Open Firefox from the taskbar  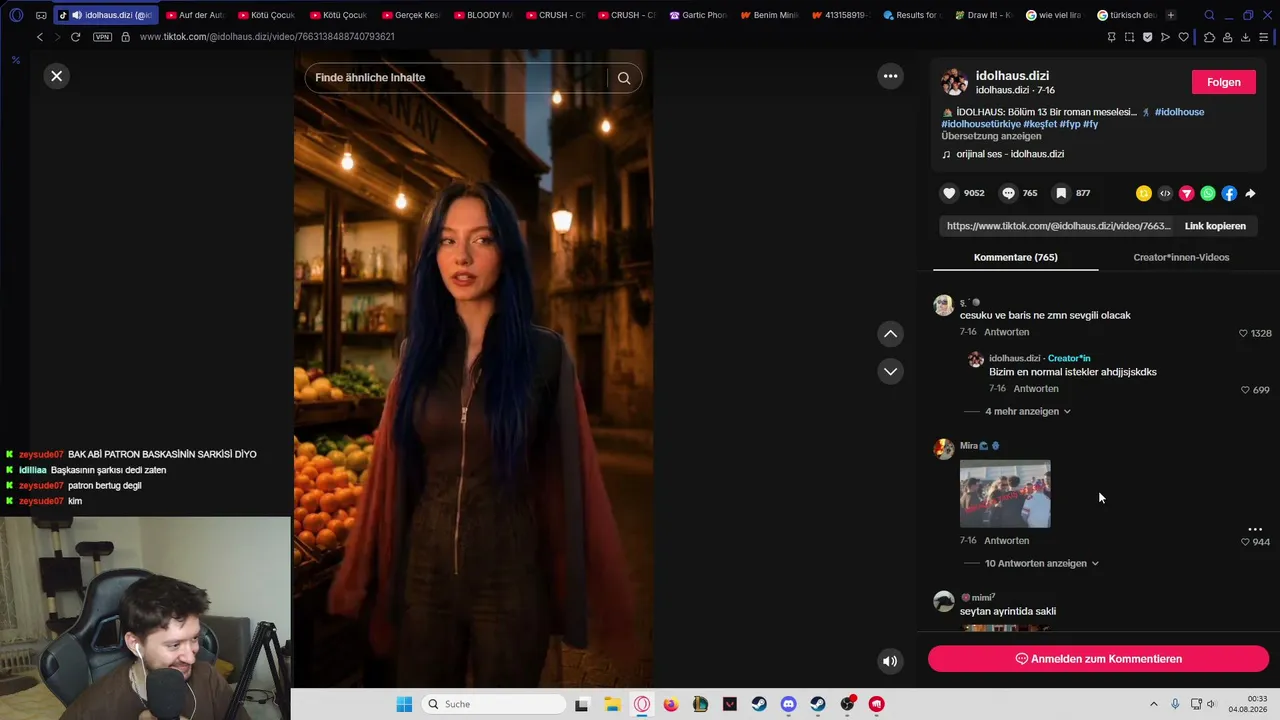(x=671, y=704)
